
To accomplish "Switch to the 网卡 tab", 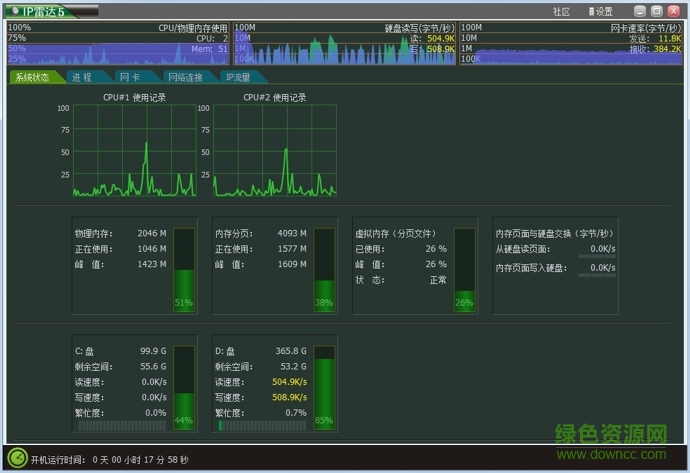I will (130, 77).
